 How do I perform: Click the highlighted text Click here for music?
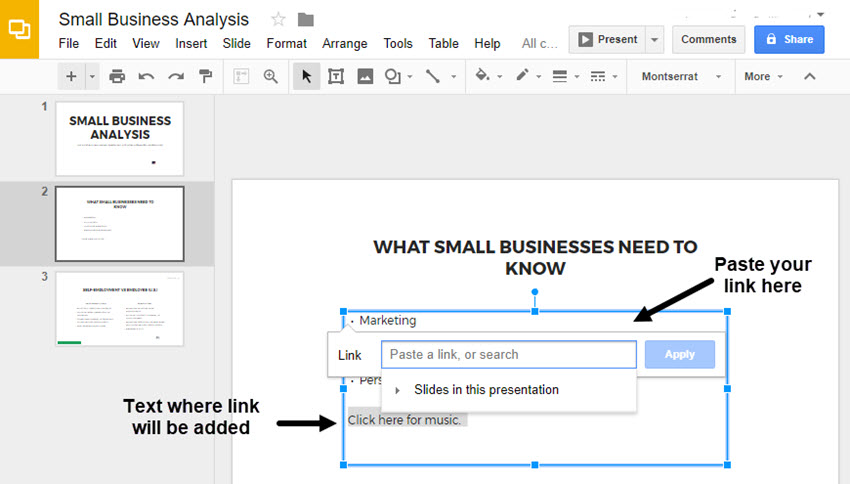[x=404, y=420]
